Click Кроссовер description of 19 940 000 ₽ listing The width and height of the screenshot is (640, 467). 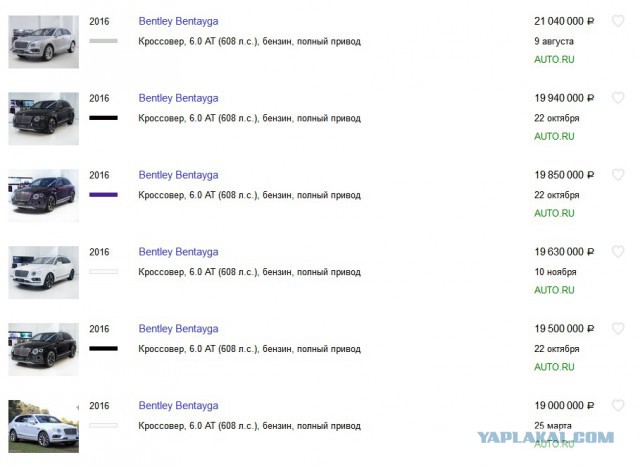tap(249, 118)
